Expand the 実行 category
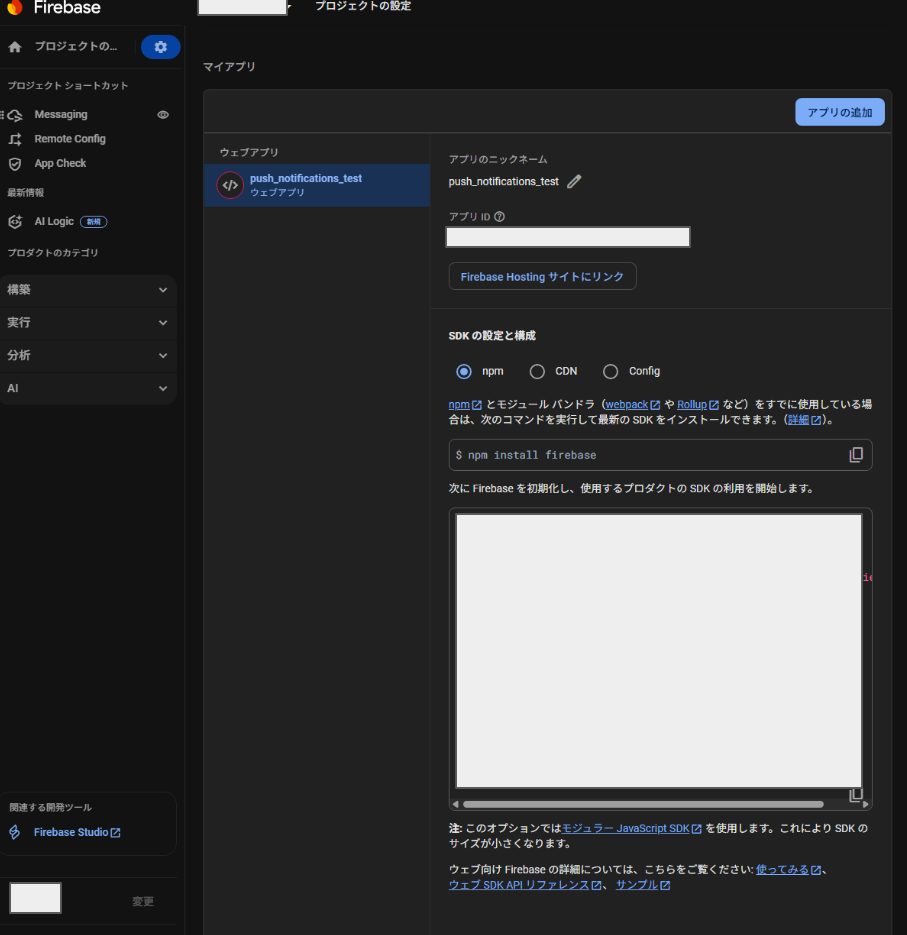Viewport: 907px width, 935px height. [88, 323]
